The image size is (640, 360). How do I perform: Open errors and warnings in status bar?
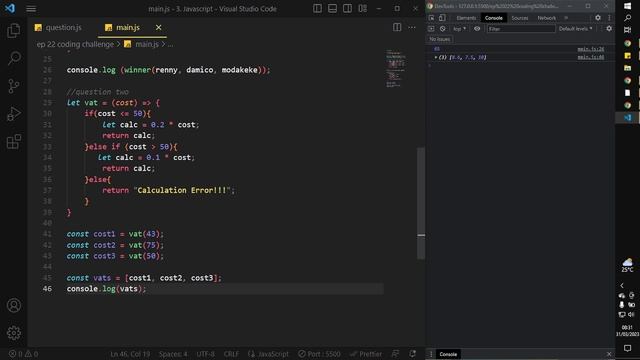coord(23,354)
